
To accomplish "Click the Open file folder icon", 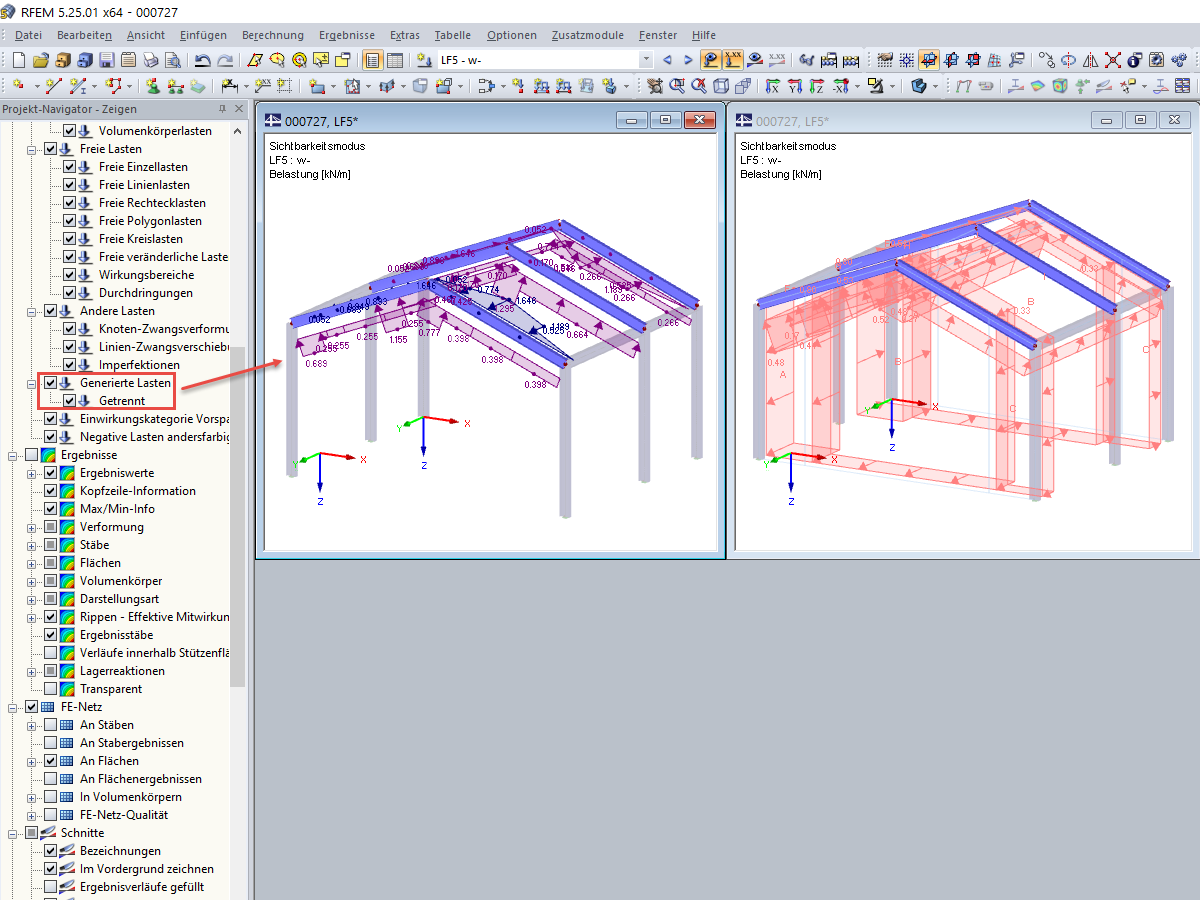I will coord(41,60).
